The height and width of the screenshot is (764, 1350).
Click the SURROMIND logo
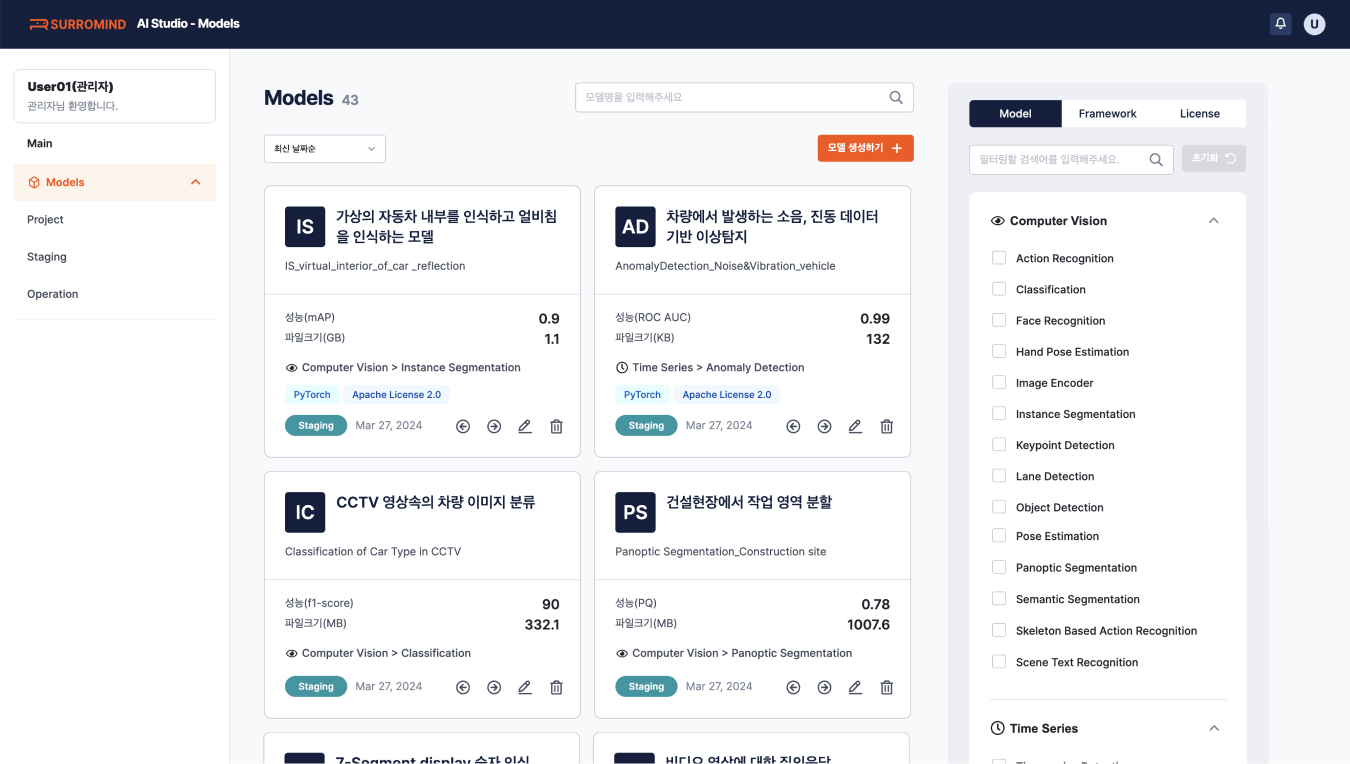78,24
